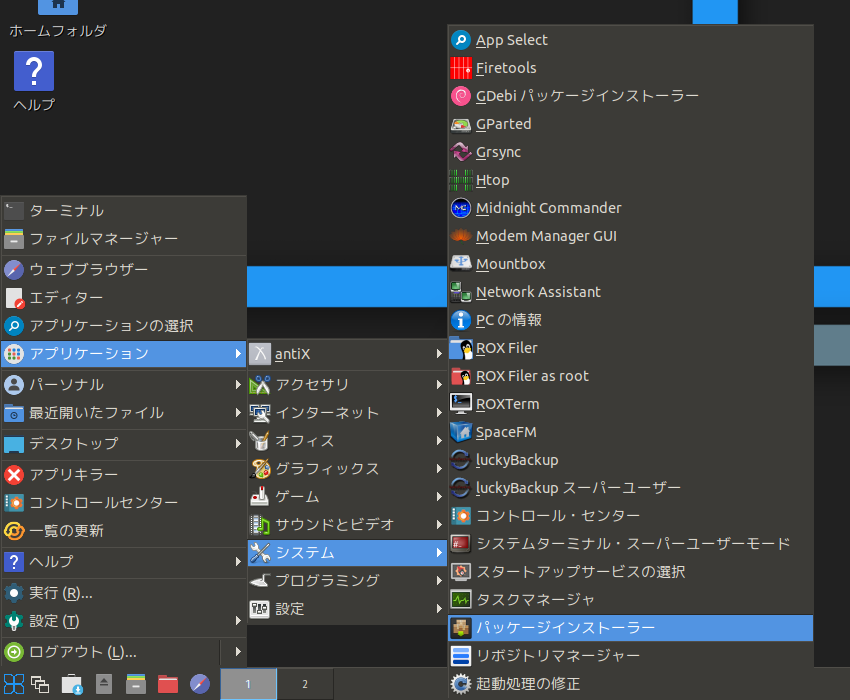Click the taskbar package download icon
This screenshot has width=850, height=700.
click(x=72, y=684)
